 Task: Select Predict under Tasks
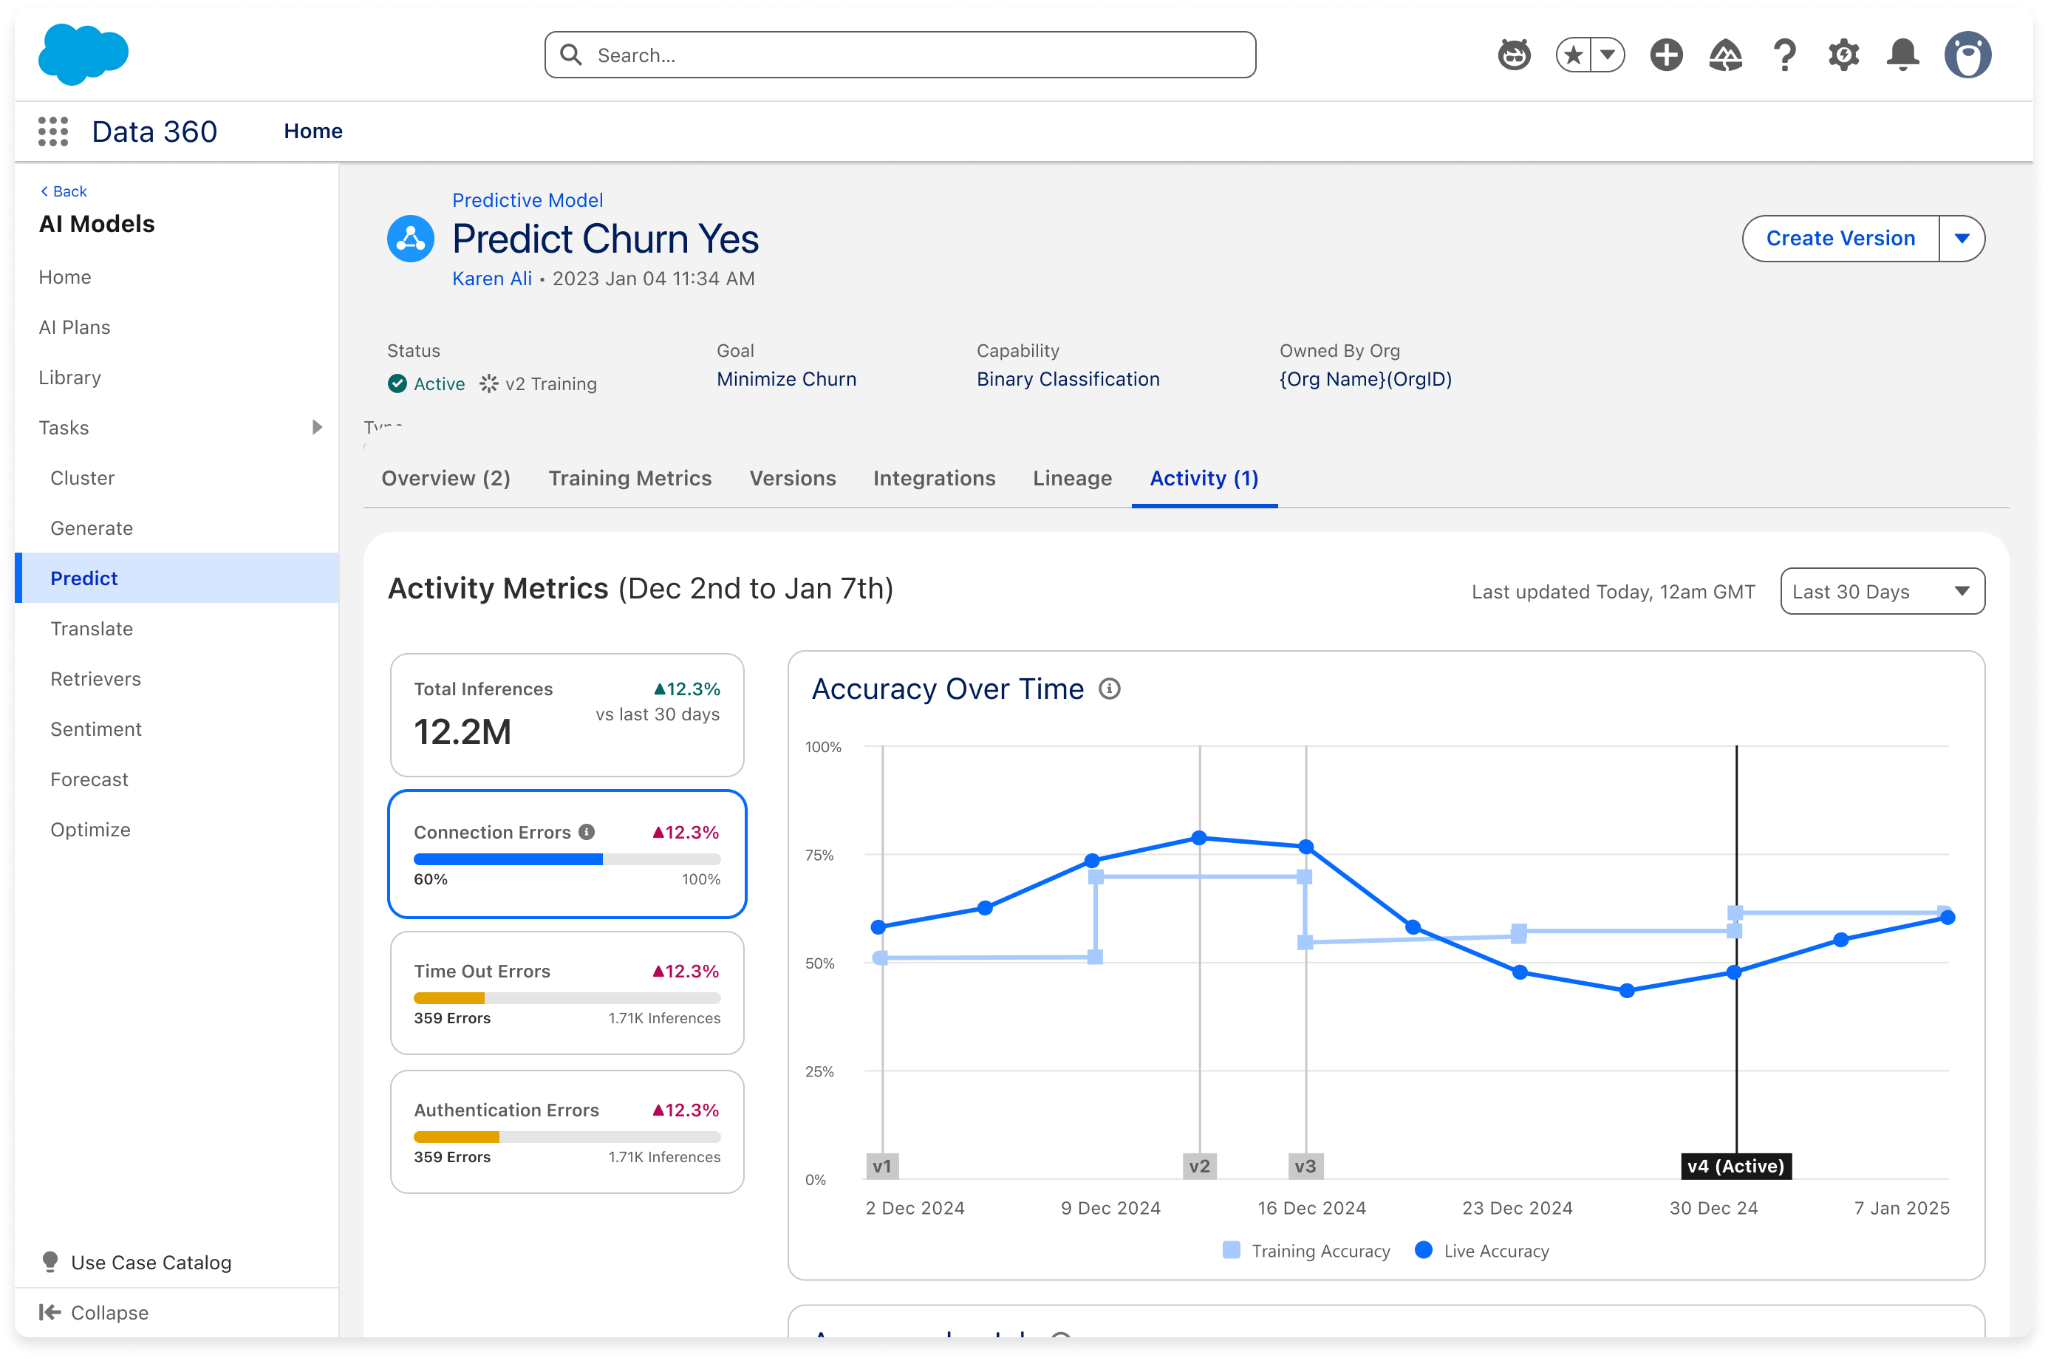click(x=177, y=578)
